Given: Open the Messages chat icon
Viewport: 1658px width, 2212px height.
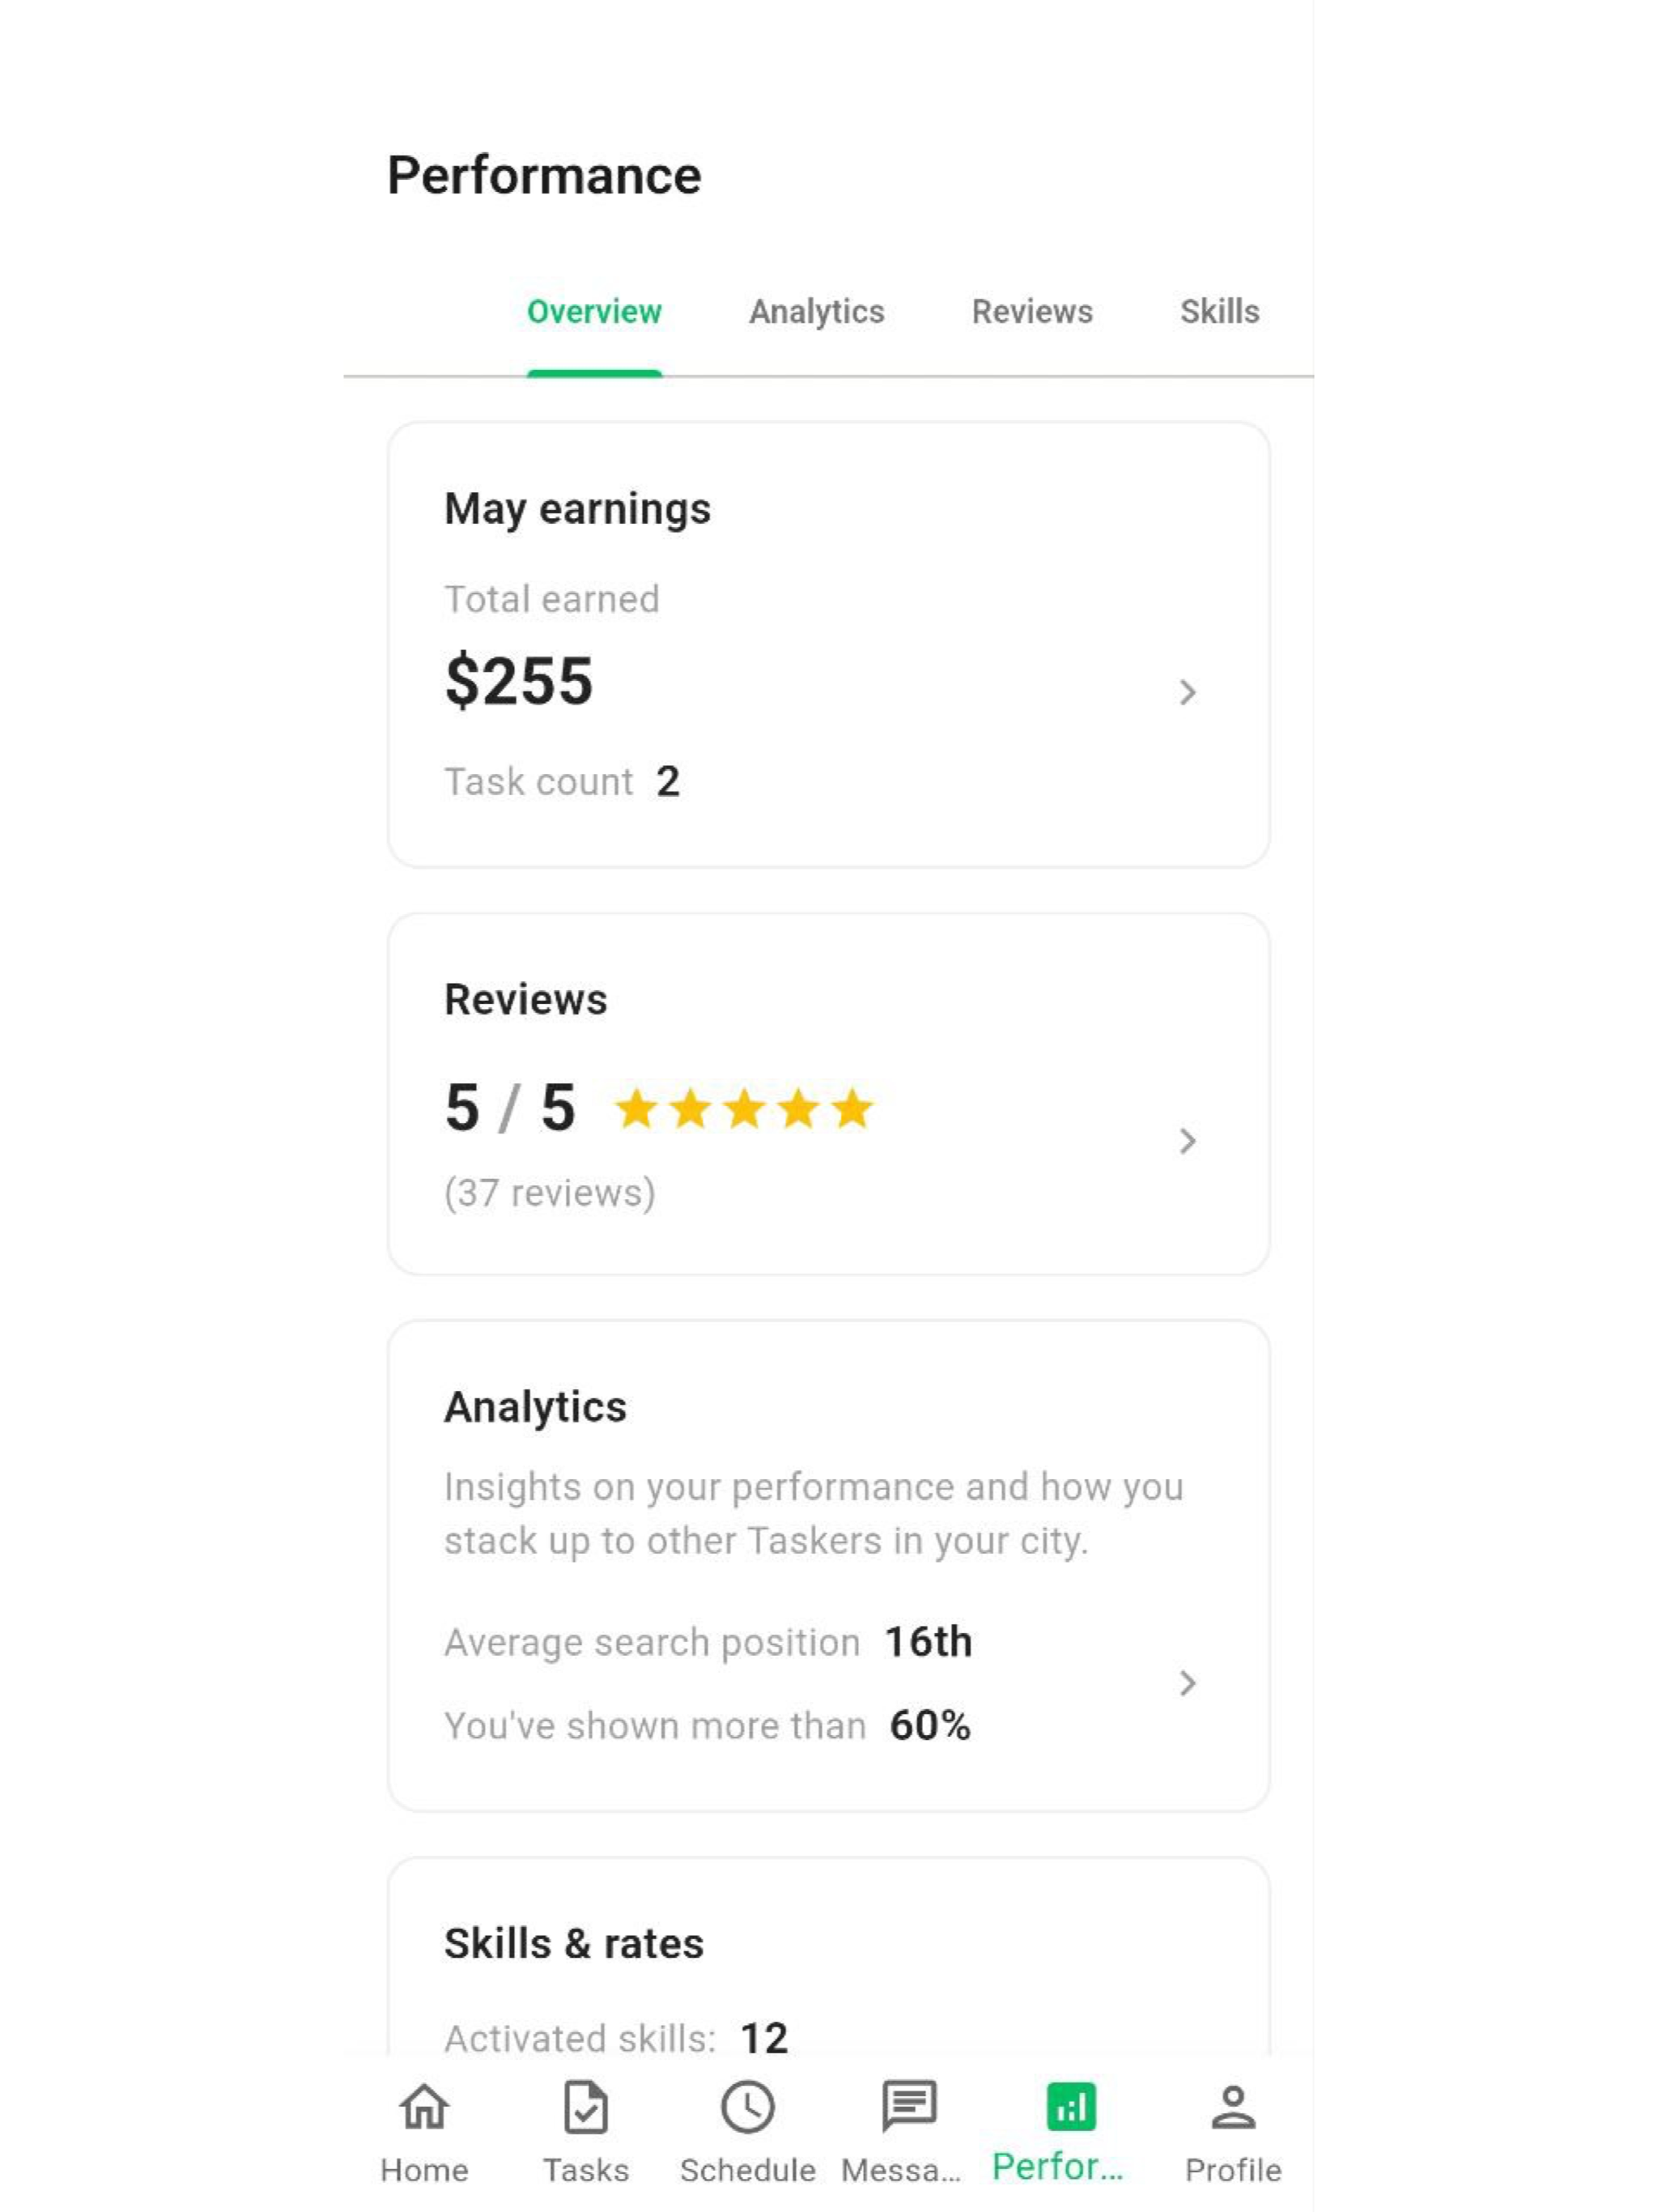Looking at the screenshot, I should tap(908, 2105).
